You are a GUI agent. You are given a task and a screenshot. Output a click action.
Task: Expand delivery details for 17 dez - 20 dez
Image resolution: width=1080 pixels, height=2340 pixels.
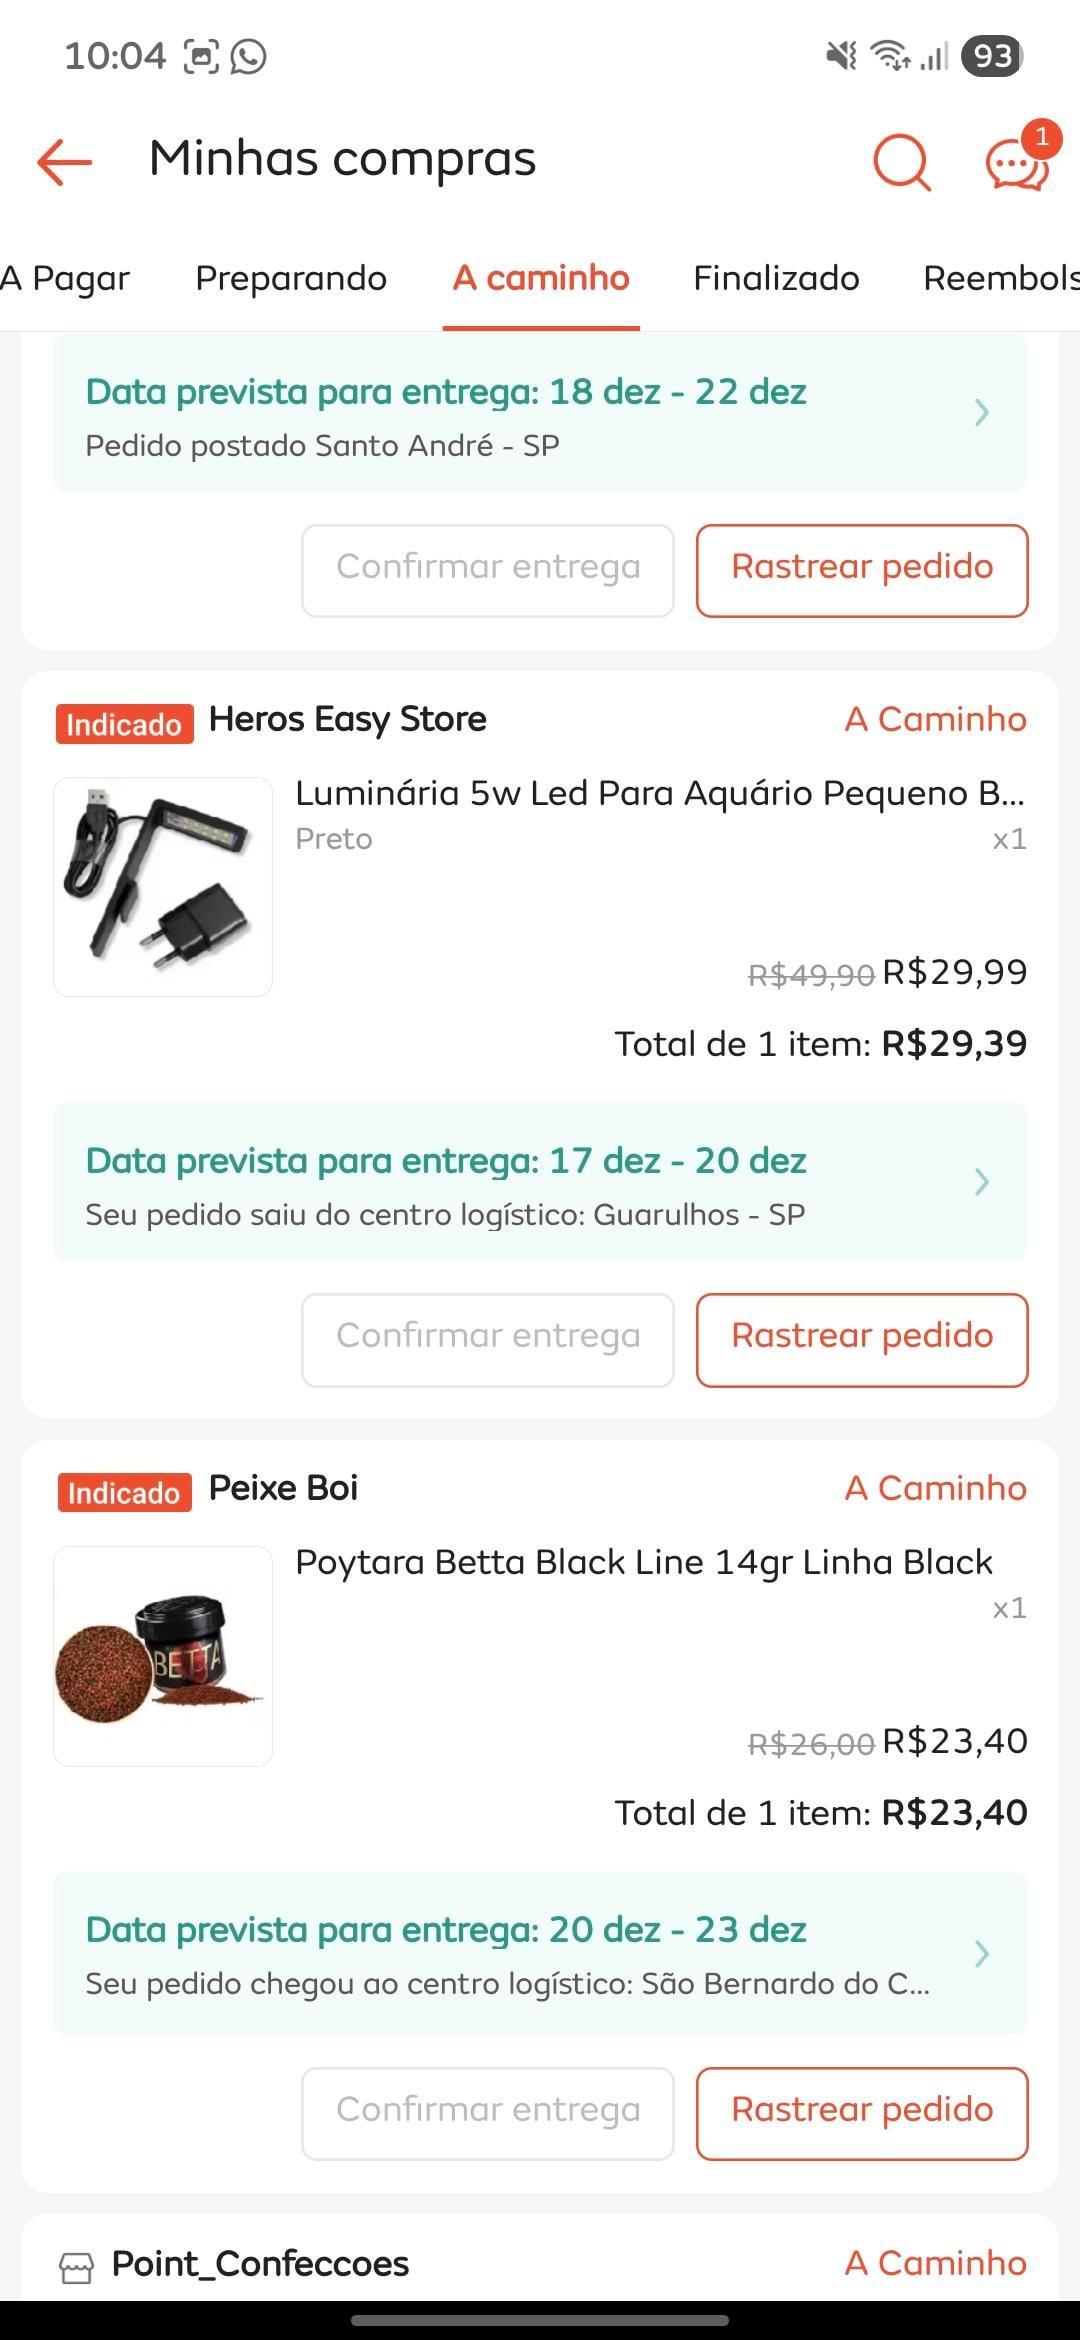(981, 1182)
